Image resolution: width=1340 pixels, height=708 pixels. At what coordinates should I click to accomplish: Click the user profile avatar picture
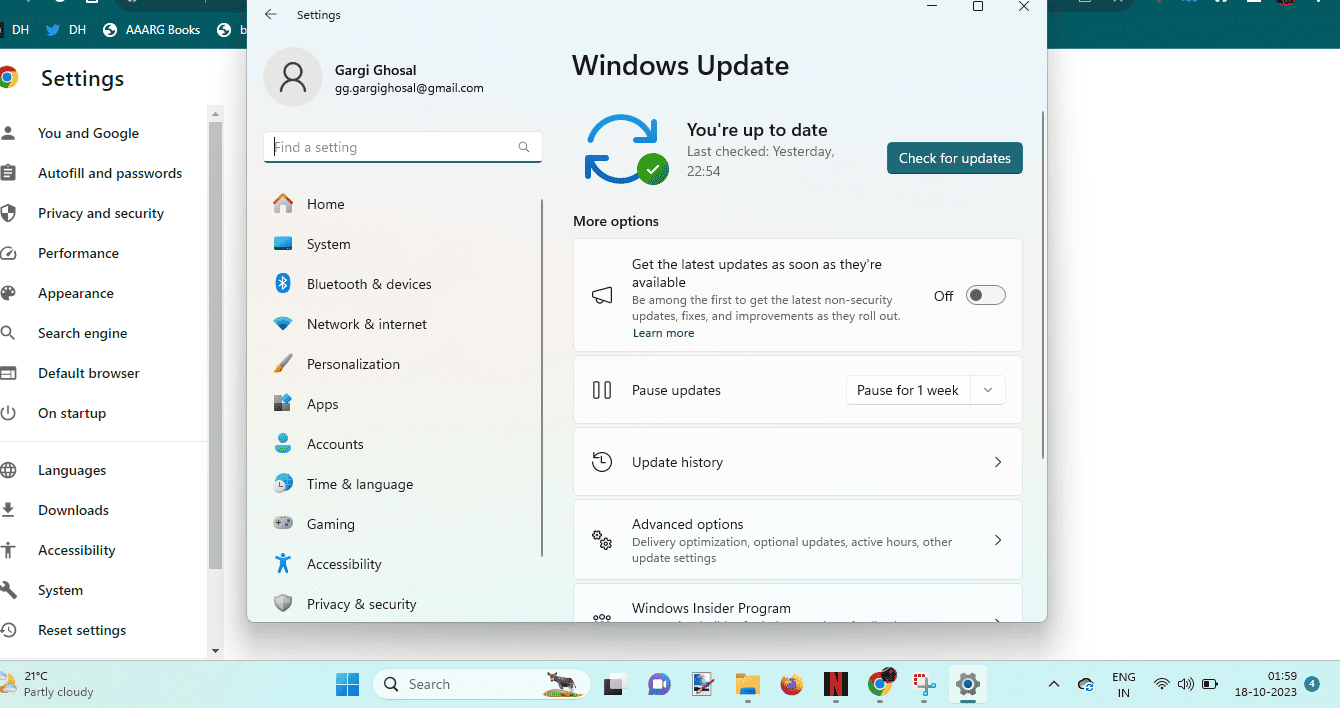pos(293,77)
